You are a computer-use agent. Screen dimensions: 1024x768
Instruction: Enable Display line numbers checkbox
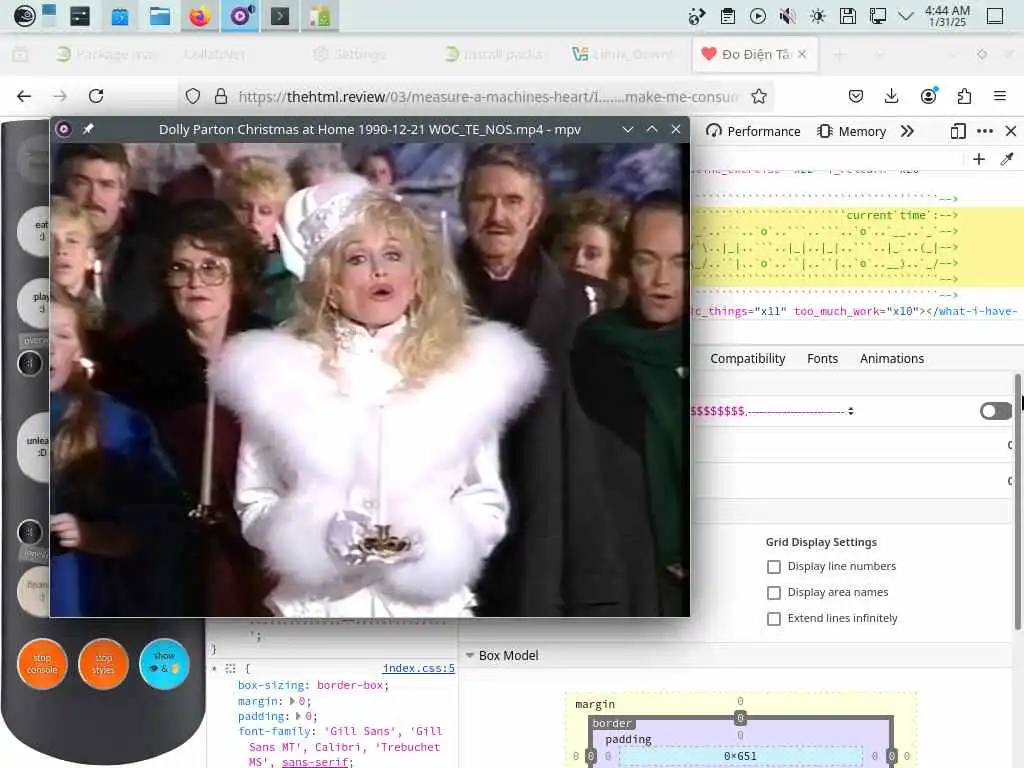click(x=774, y=567)
